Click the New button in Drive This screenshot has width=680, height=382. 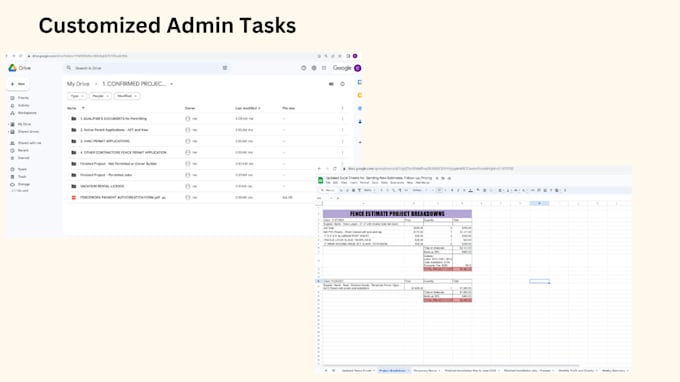(18, 84)
